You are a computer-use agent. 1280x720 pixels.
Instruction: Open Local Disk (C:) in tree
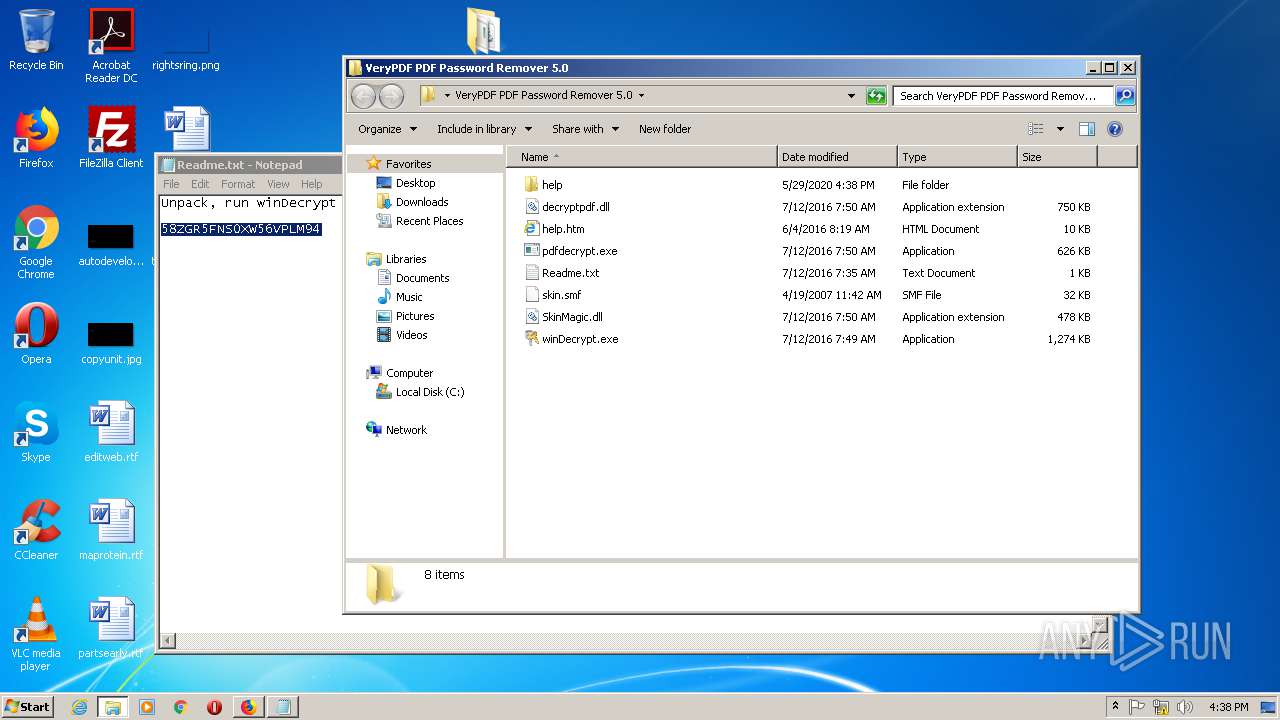[420, 392]
